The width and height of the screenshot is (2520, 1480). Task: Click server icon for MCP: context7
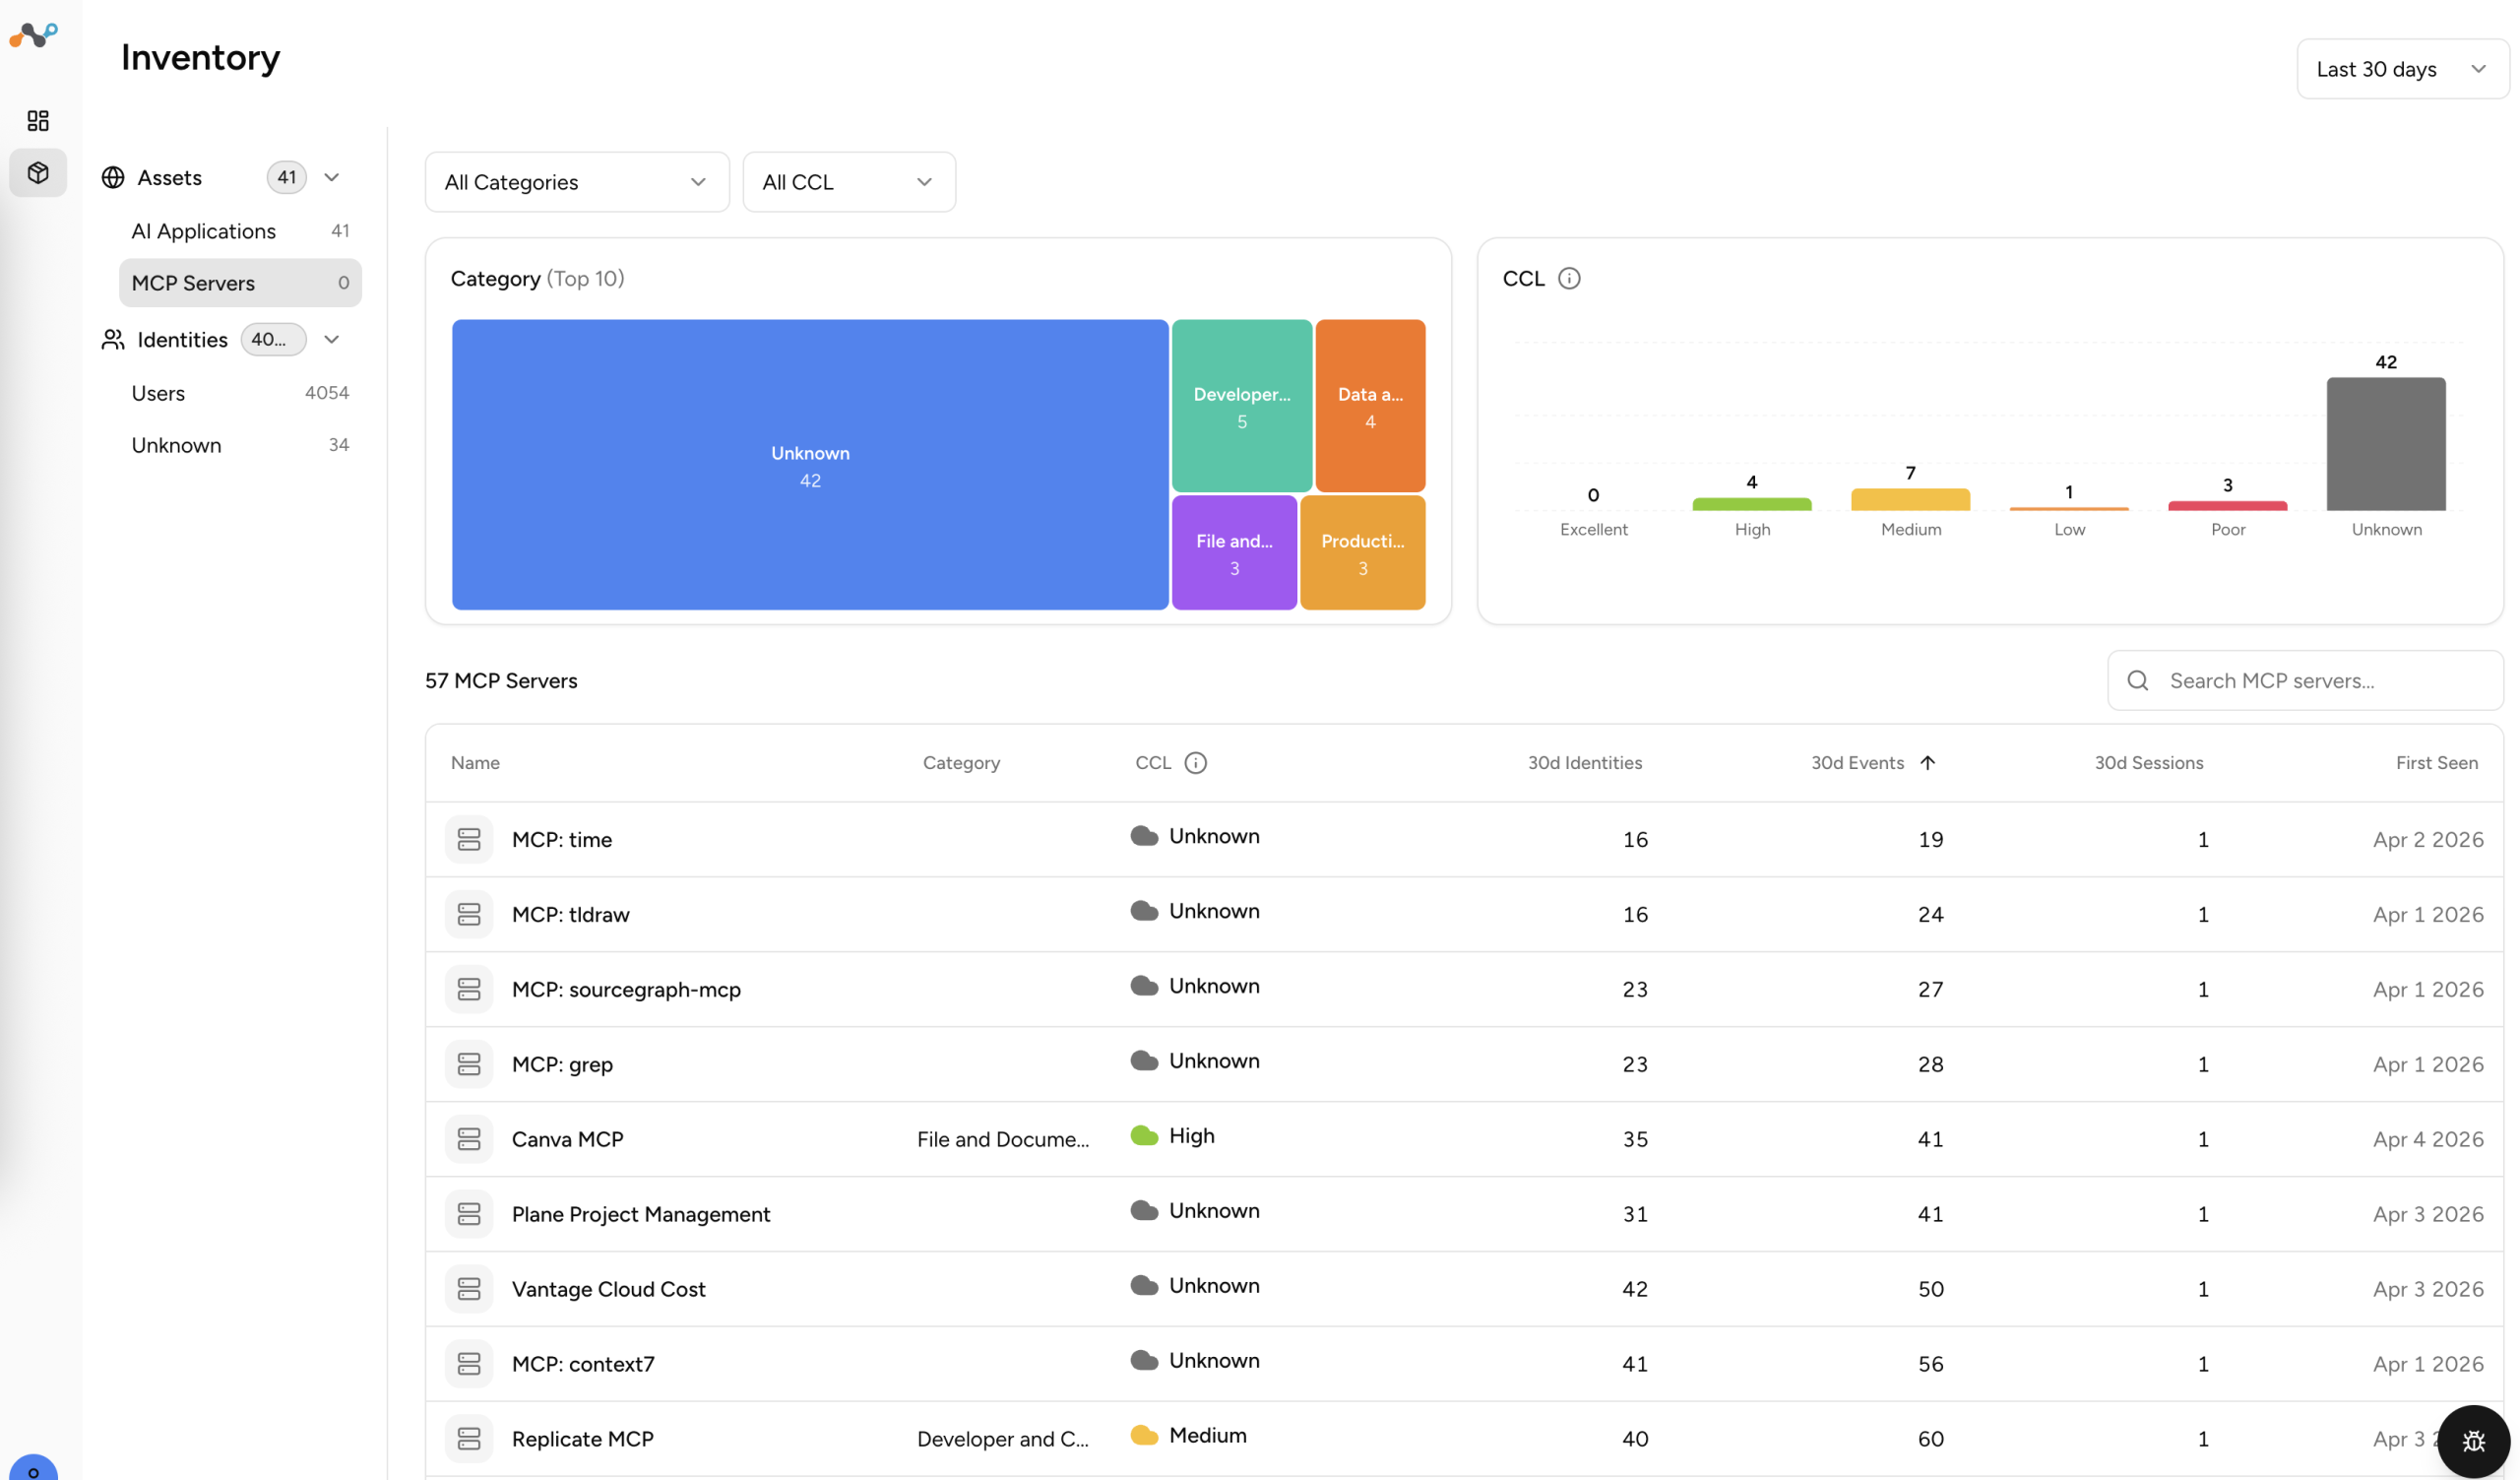pos(469,1364)
